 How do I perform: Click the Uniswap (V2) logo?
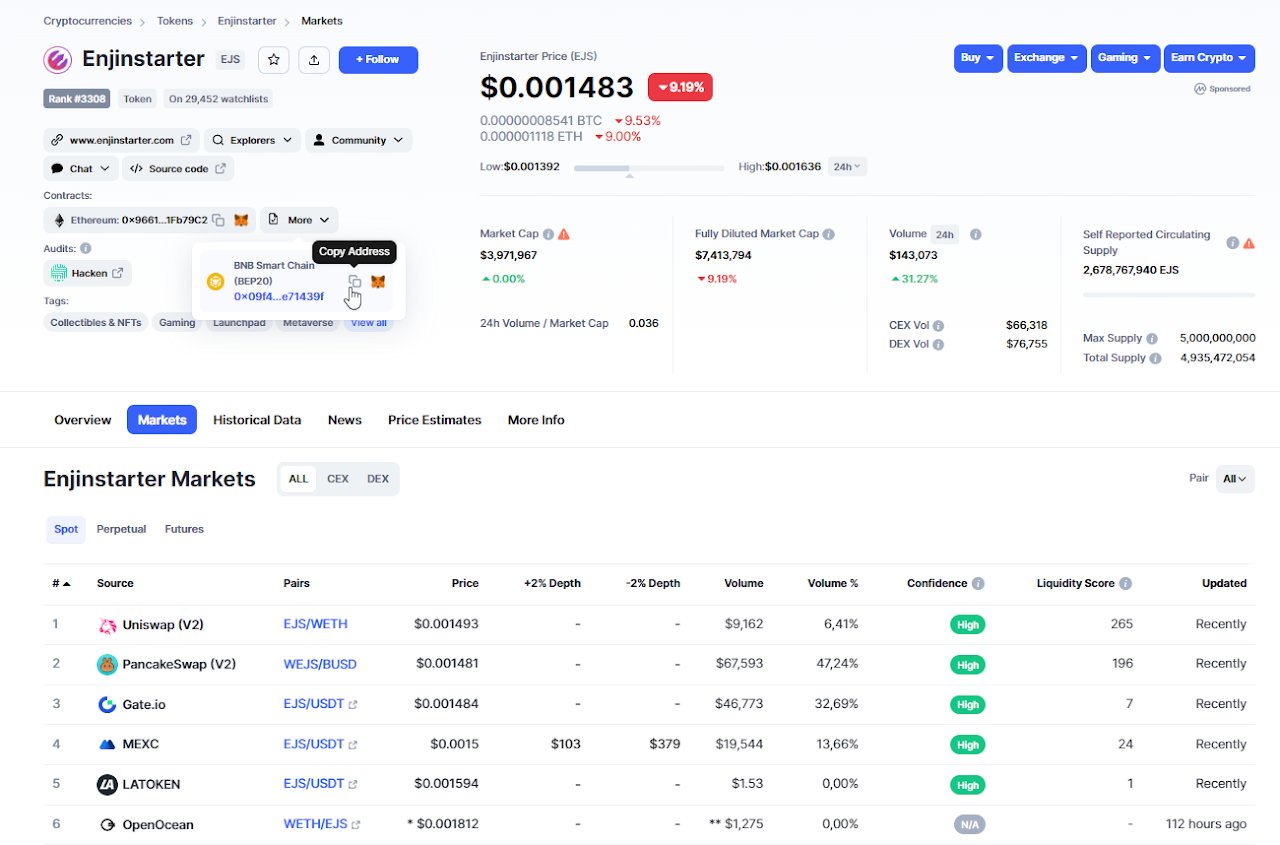click(x=107, y=625)
